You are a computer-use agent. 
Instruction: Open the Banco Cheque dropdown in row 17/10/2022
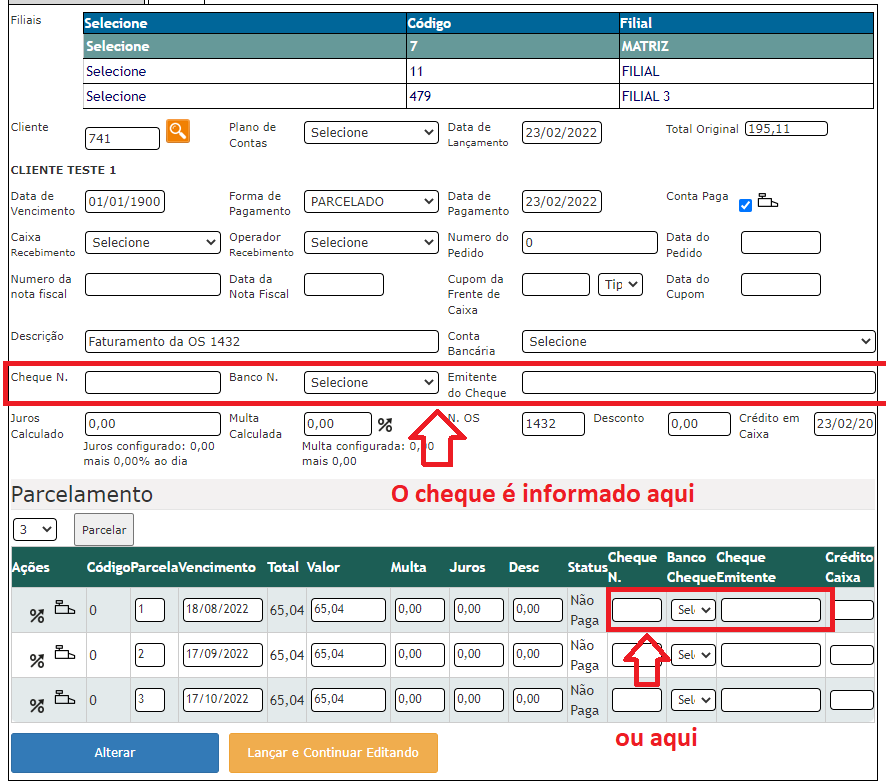(693, 700)
